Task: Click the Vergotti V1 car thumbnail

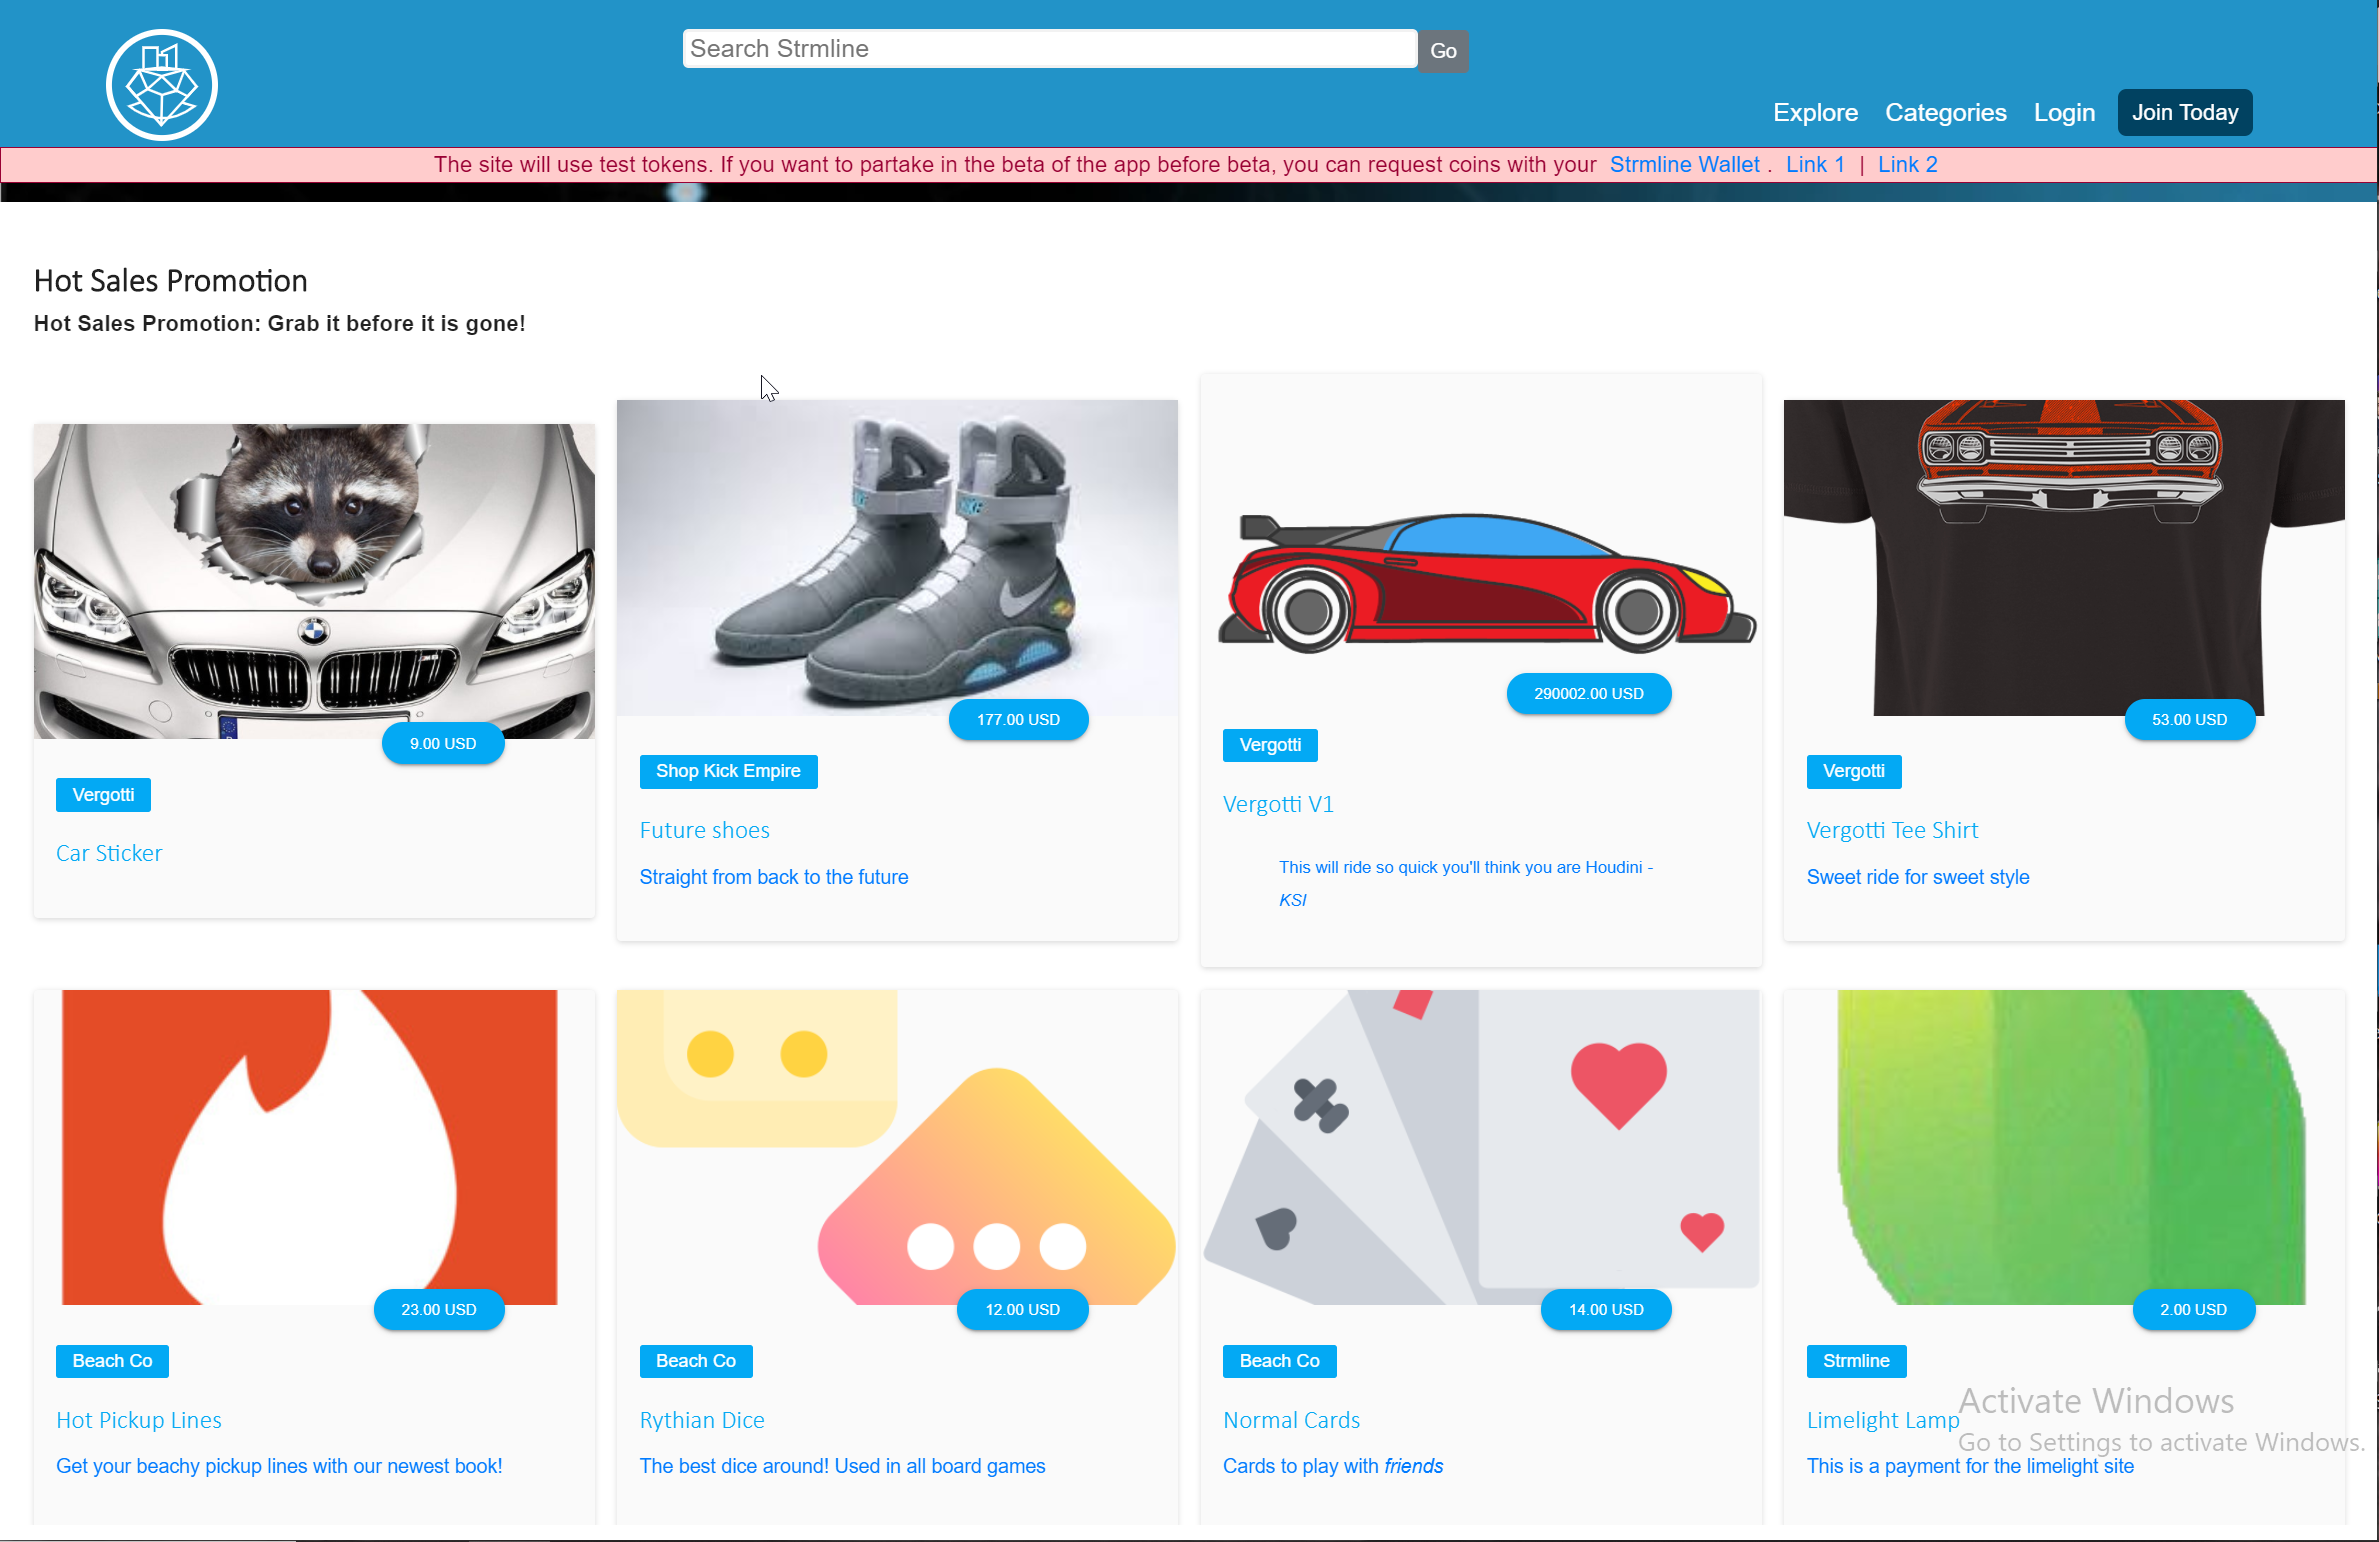Action: pos(1480,580)
